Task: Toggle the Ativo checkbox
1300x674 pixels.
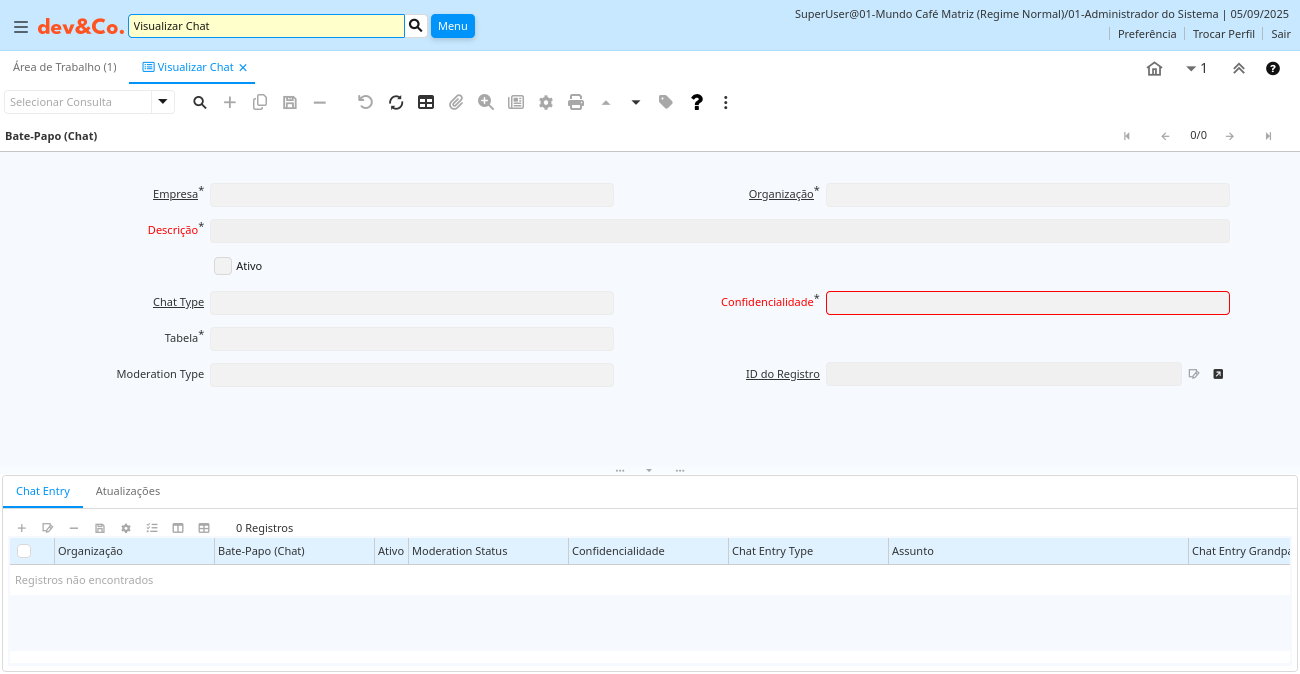Action: click(x=223, y=266)
